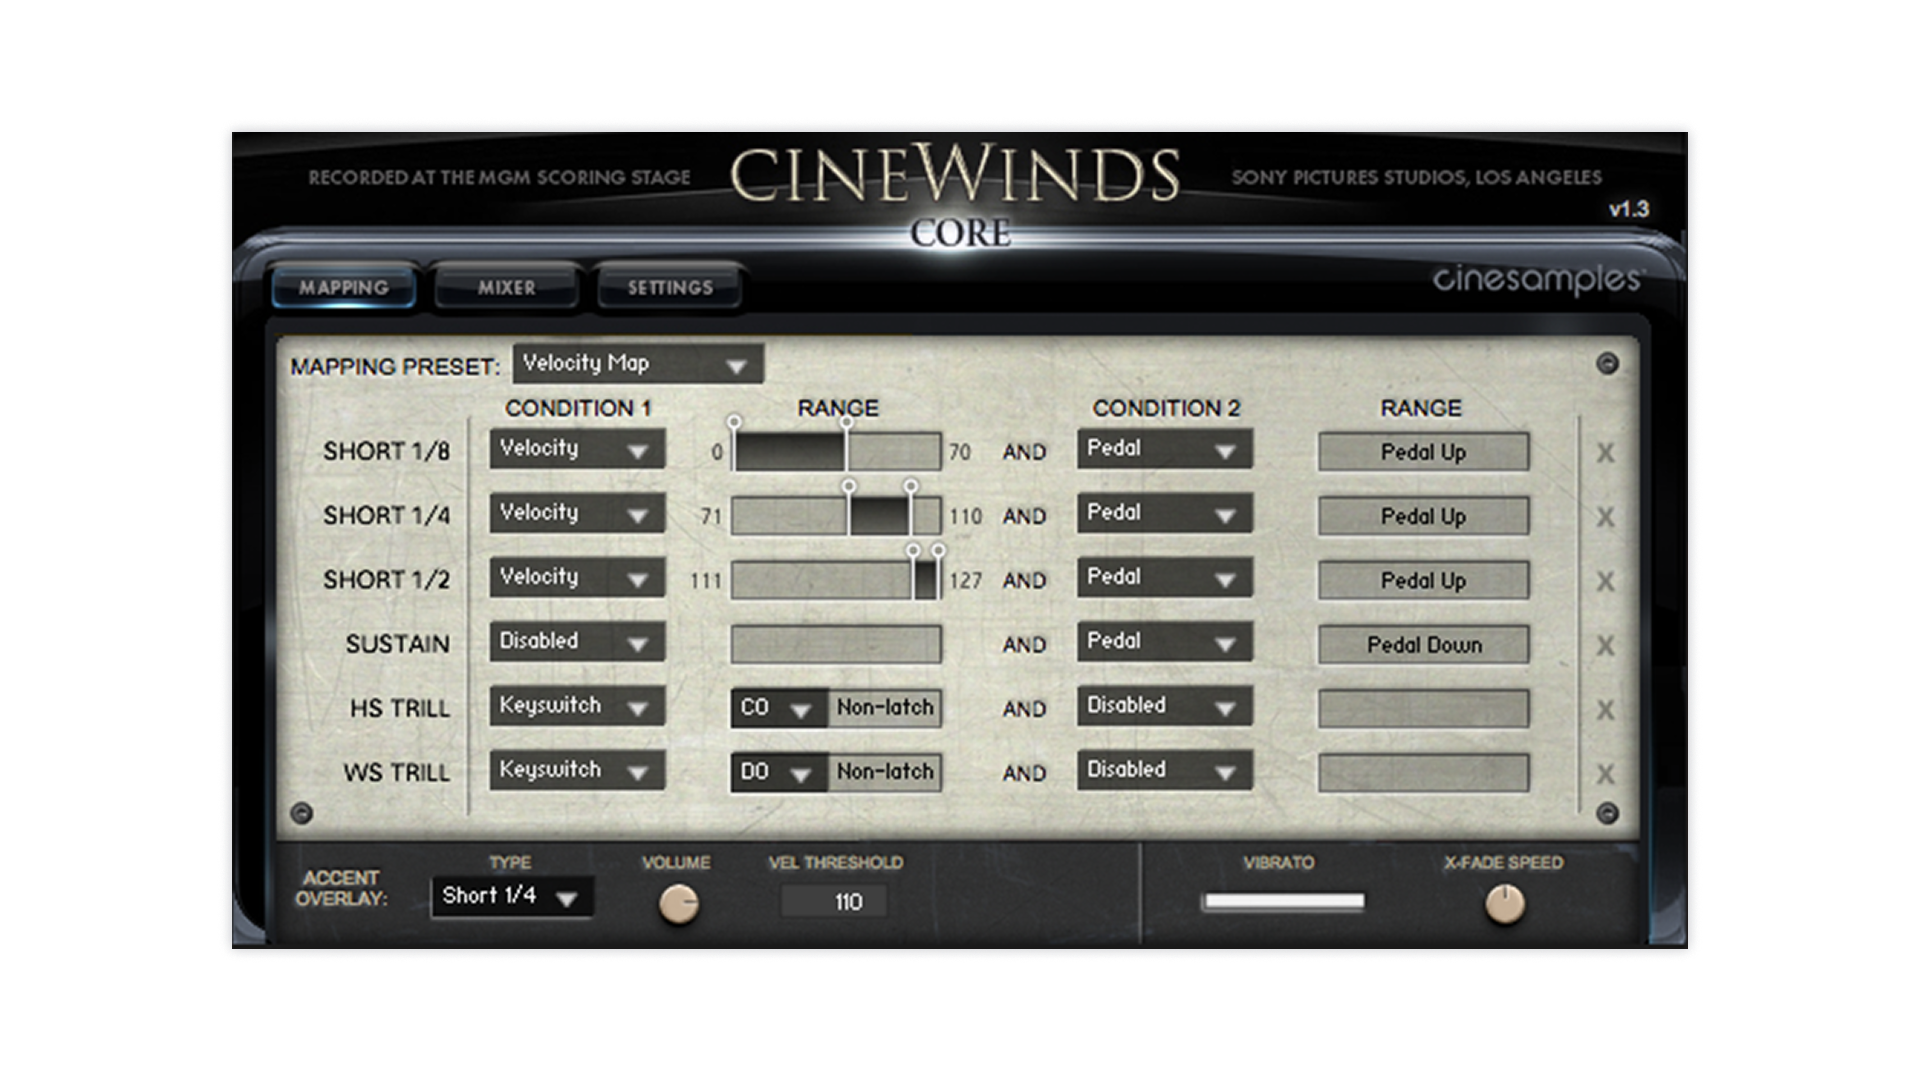Click the Short 1/2 velocity range slider
This screenshot has width=1920, height=1080.
point(836,580)
